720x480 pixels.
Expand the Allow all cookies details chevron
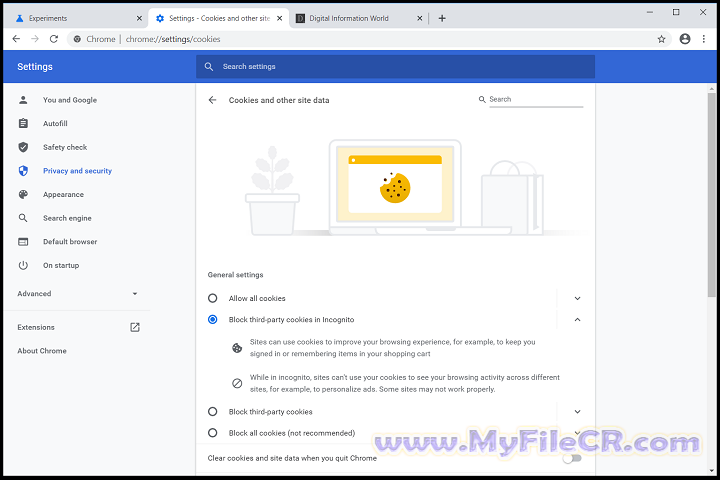pyautogui.click(x=577, y=298)
